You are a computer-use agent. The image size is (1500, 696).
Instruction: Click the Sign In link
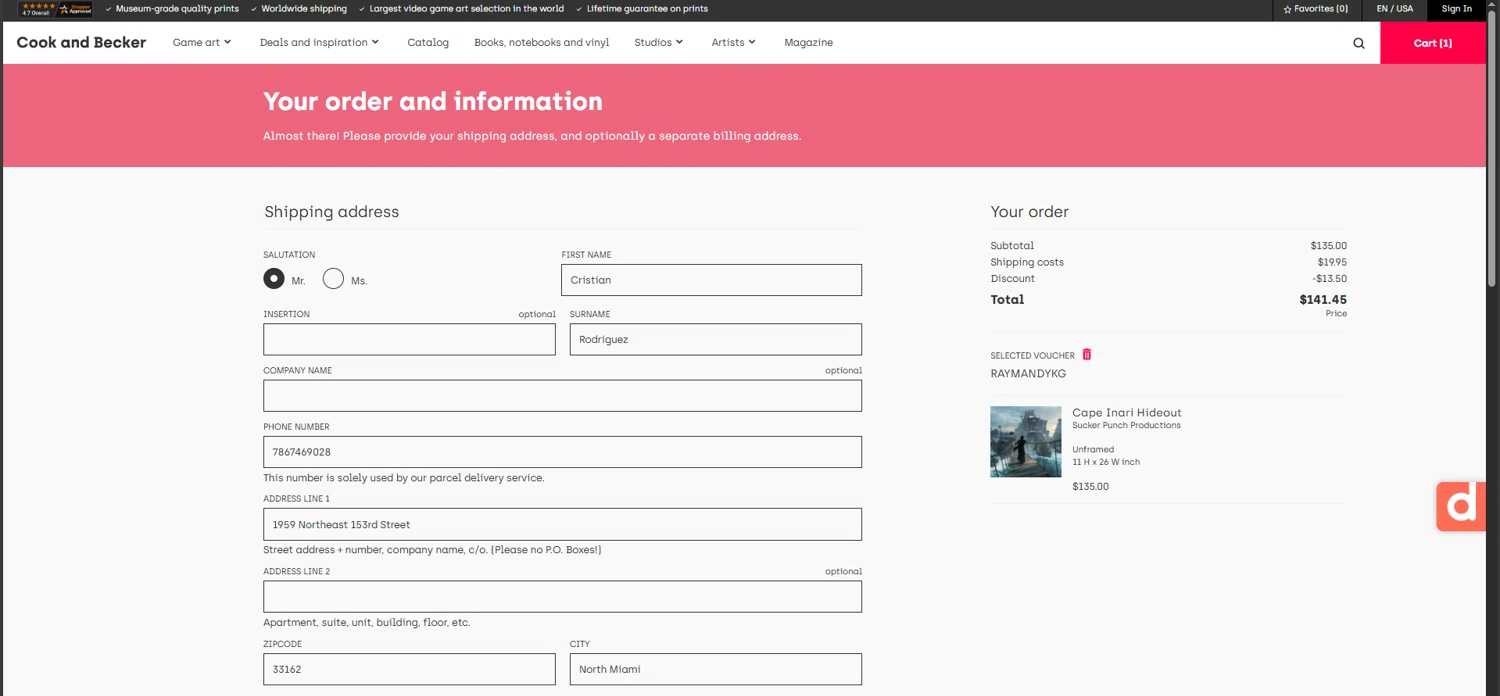click(1456, 9)
